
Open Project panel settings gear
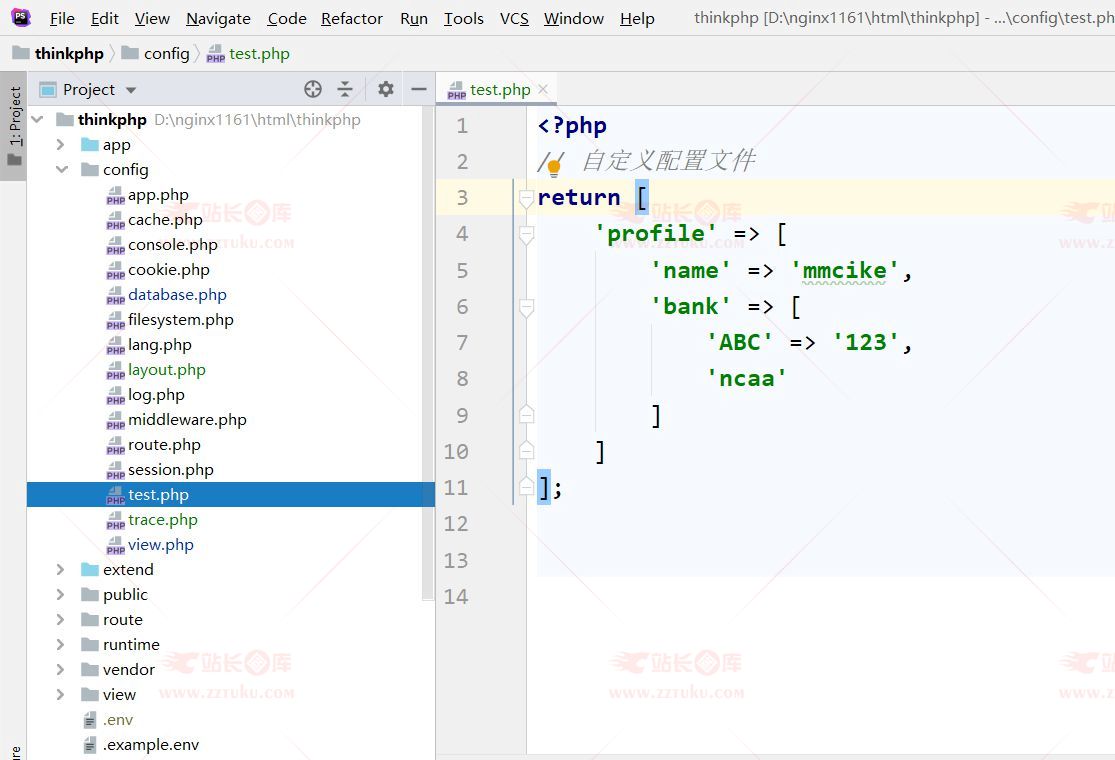[386, 89]
